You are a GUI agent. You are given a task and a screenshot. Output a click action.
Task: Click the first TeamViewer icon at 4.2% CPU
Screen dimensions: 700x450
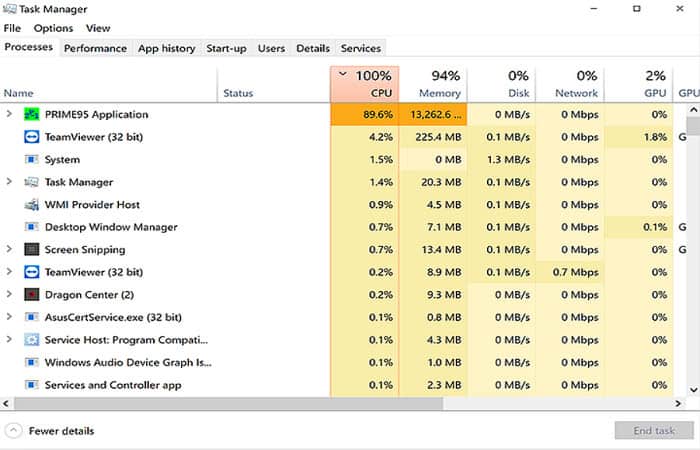31,137
